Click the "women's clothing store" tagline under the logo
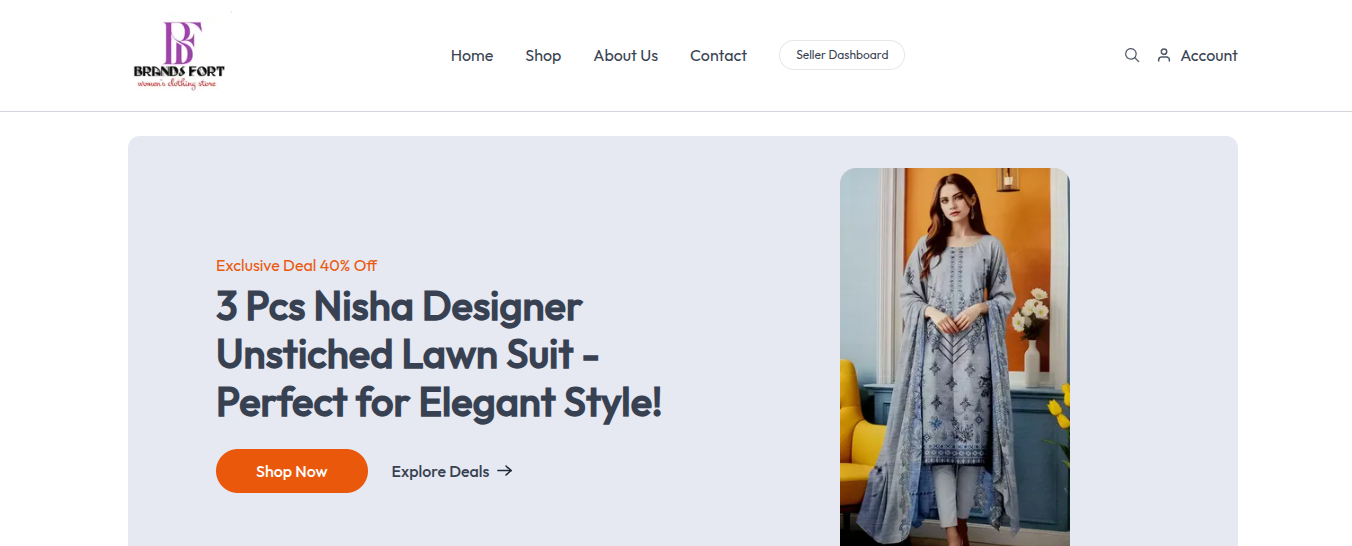Viewport: 1352px width, 546px height. [177, 84]
